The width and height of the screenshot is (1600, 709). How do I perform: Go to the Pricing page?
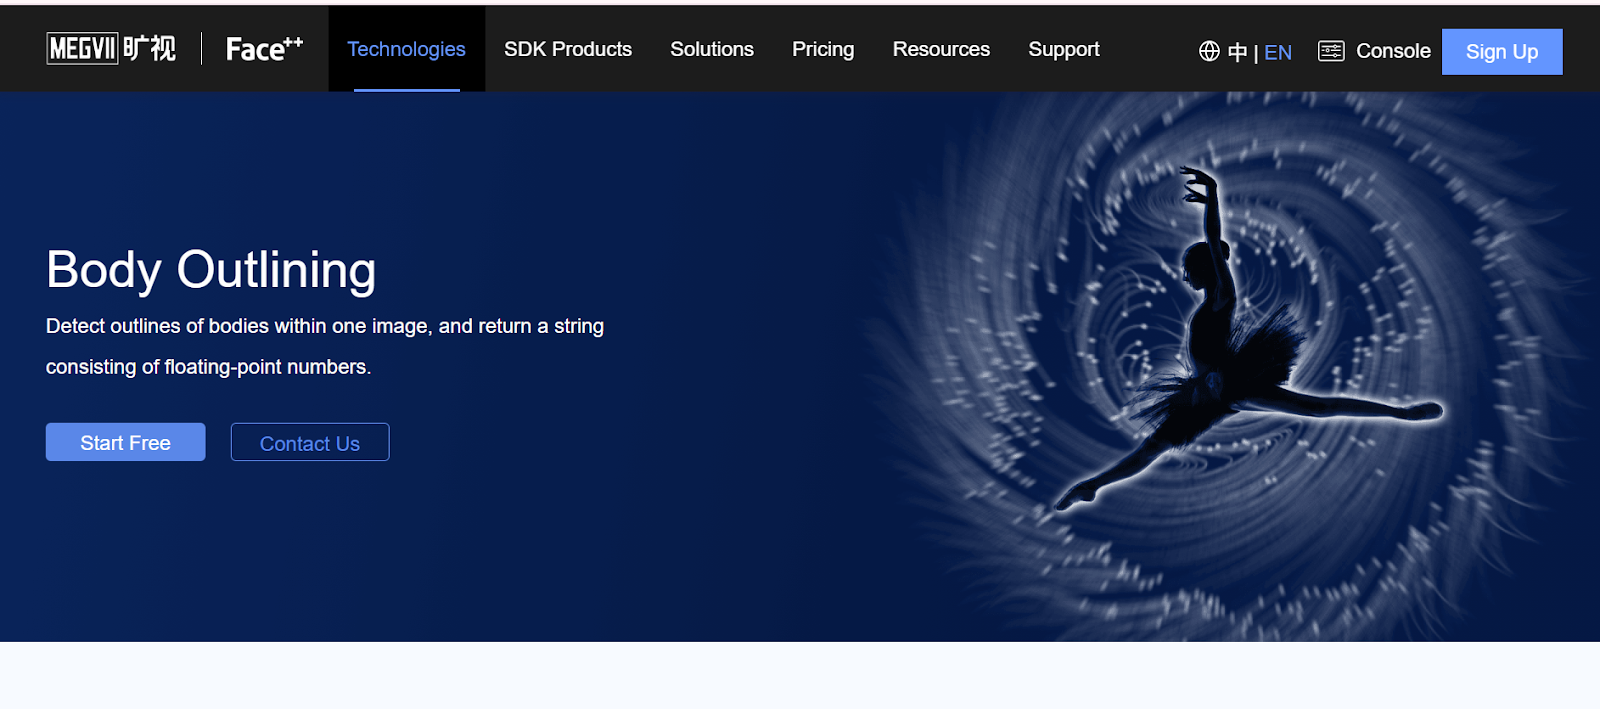click(x=823, y=49)
